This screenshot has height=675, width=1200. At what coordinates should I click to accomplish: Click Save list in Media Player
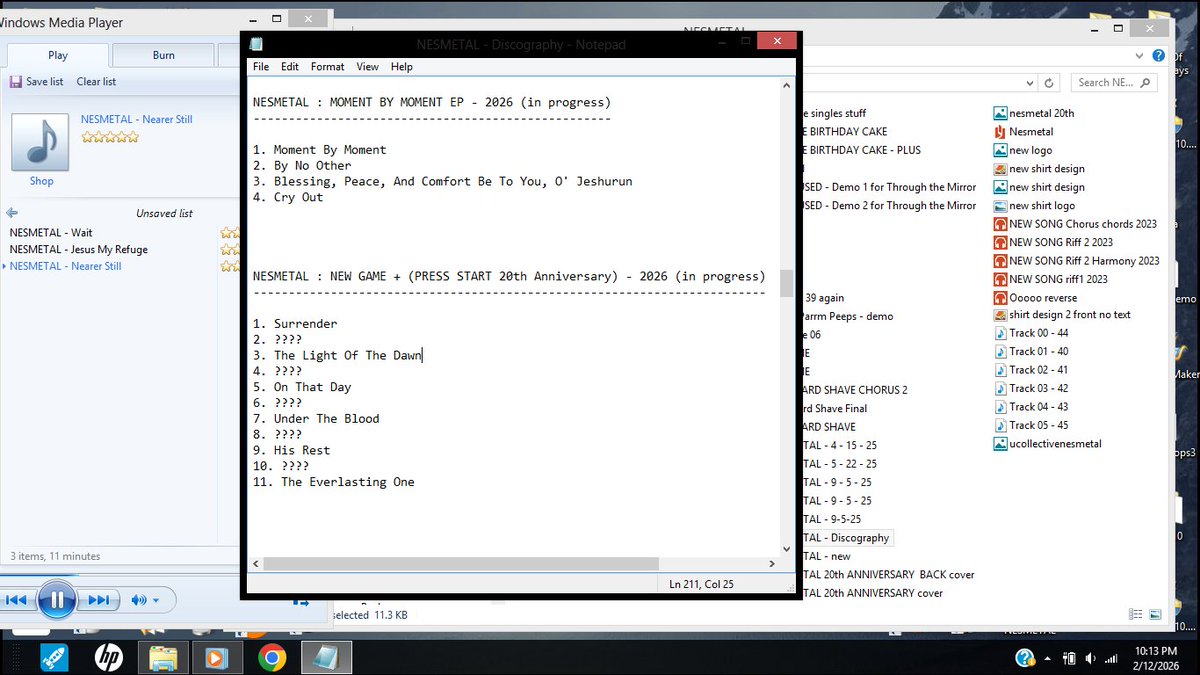37,82
